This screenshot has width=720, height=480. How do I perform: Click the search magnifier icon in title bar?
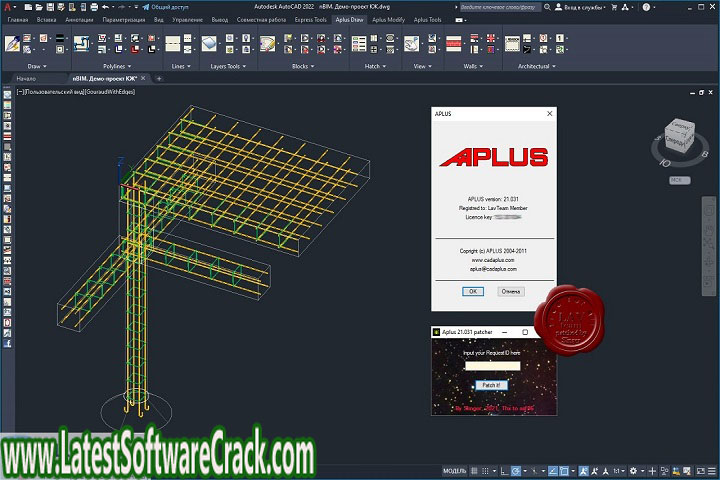[547, 7]
